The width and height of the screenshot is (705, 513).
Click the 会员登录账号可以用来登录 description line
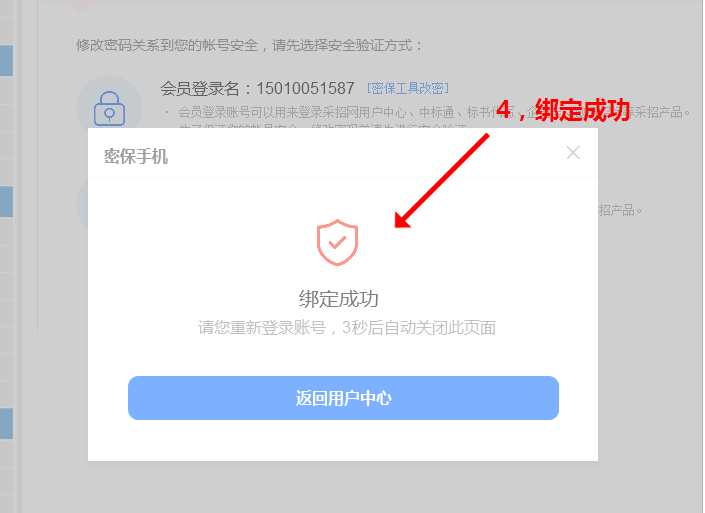pos(427,112)
